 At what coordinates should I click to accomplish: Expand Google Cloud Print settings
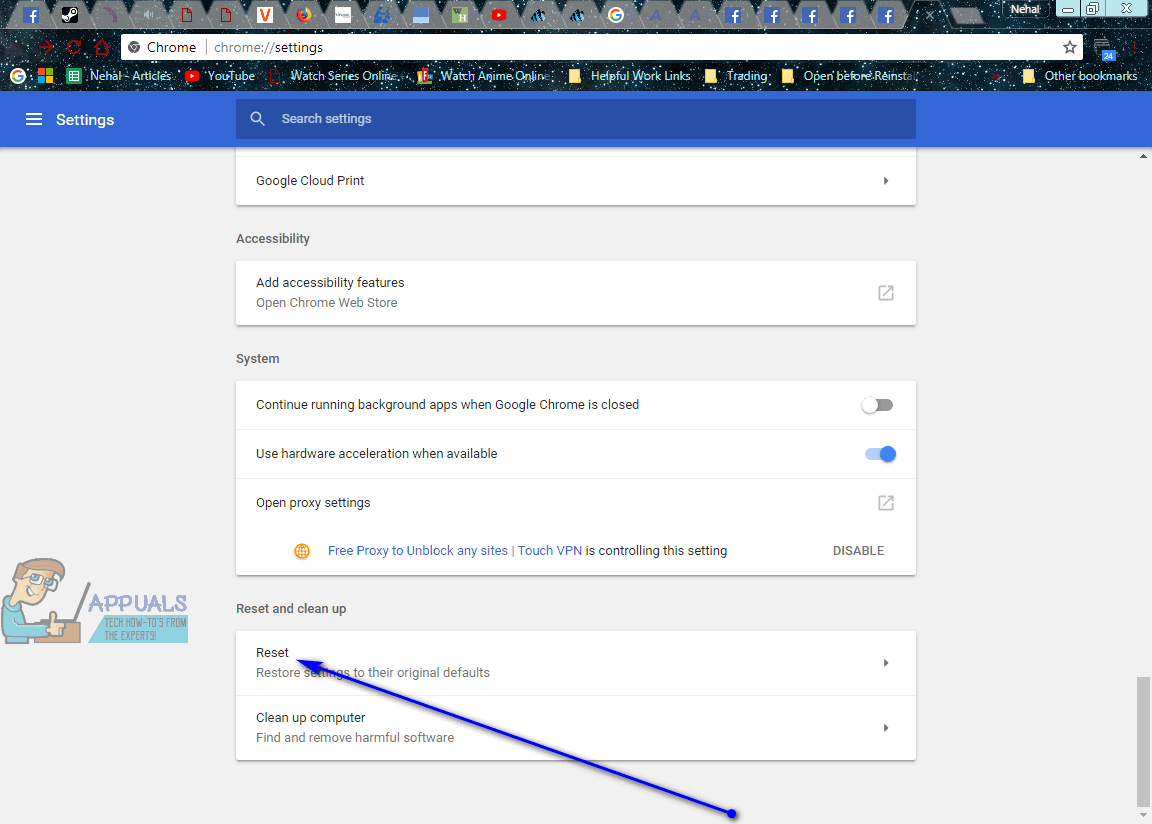(x=575, y=181)
